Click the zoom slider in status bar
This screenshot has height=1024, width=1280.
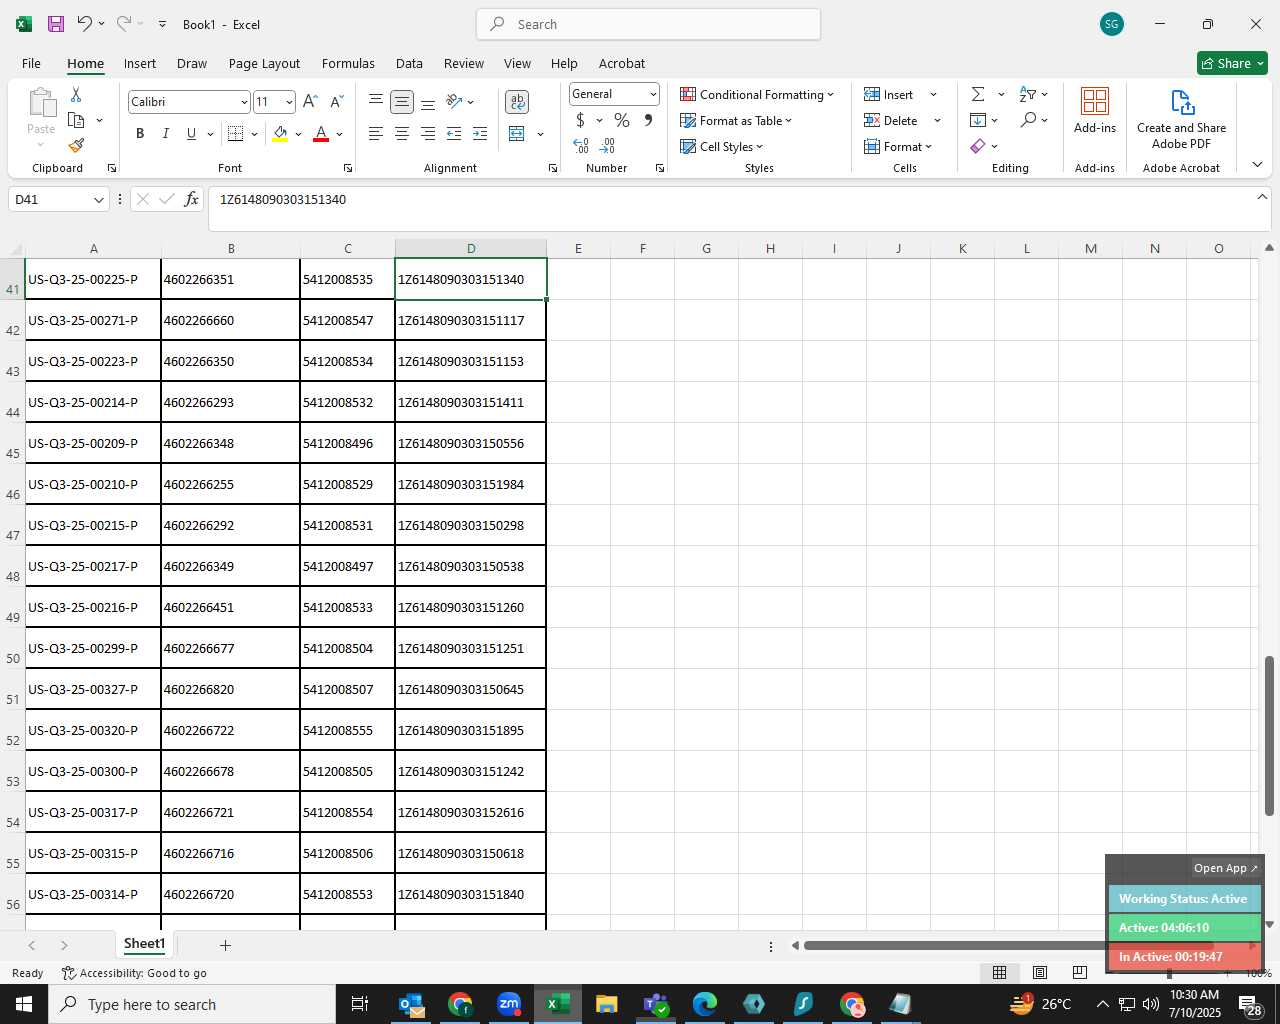1168,973
